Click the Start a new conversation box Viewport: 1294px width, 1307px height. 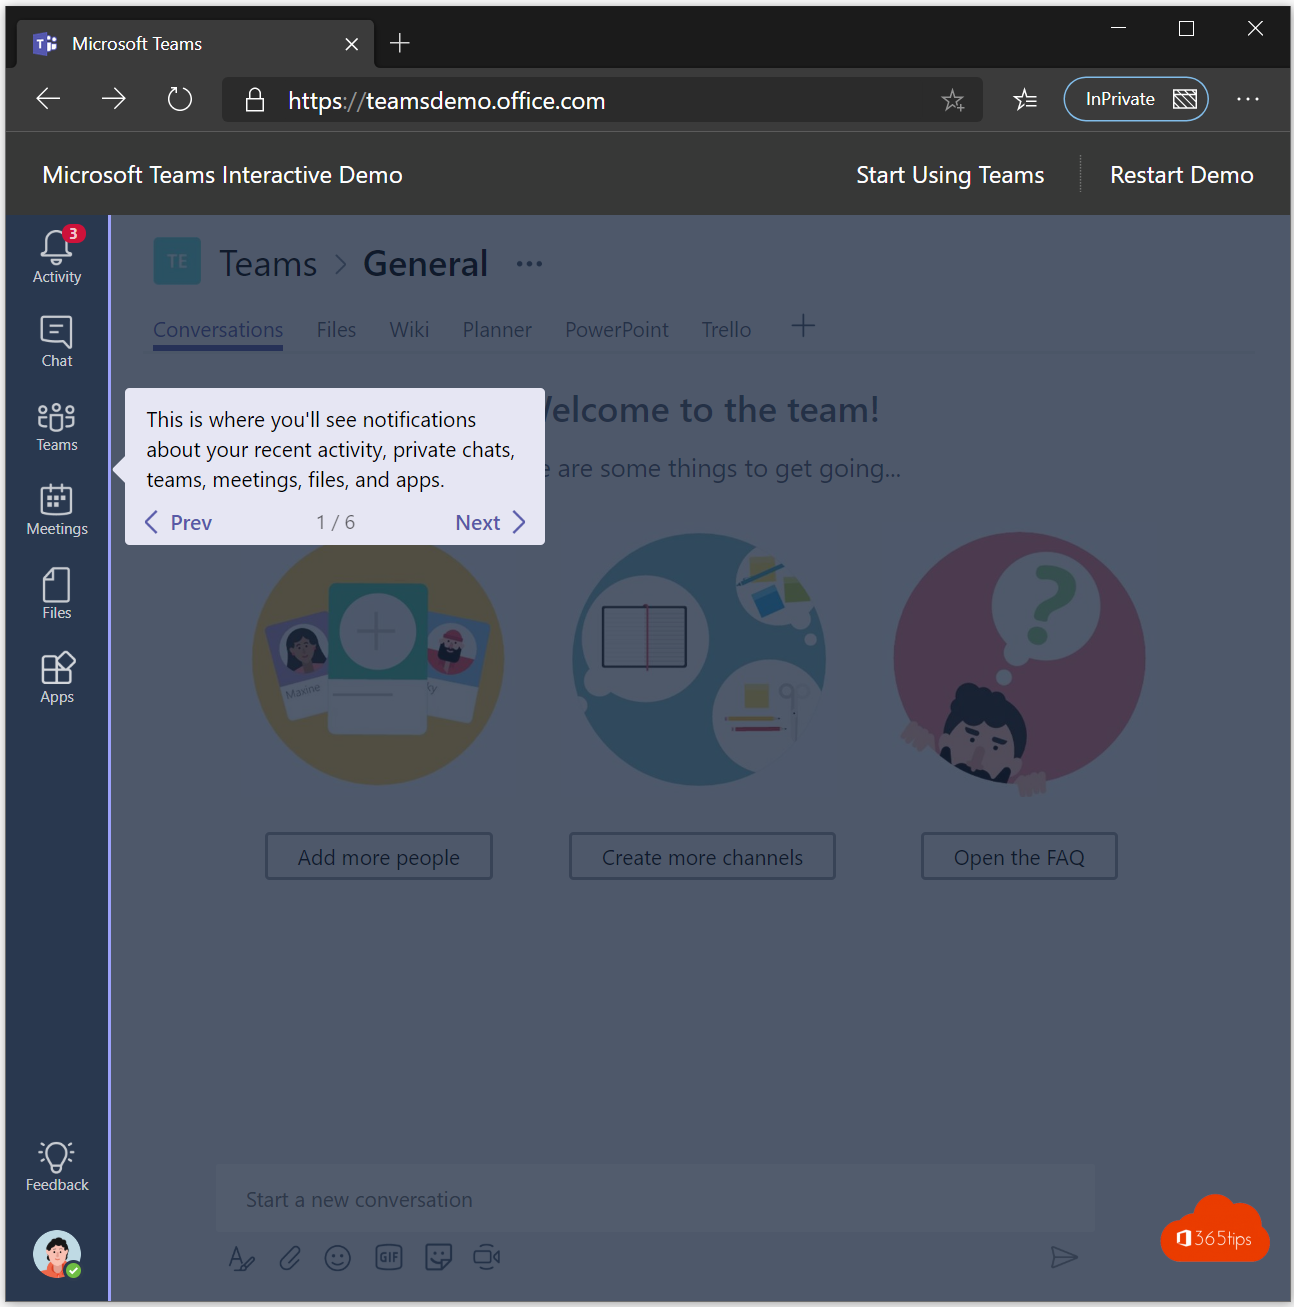coord(655,1199)
